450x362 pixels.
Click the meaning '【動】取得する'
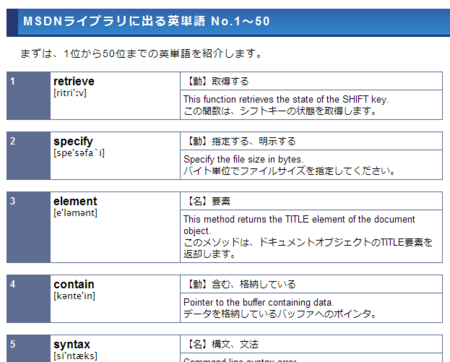(x=217, y=81)
